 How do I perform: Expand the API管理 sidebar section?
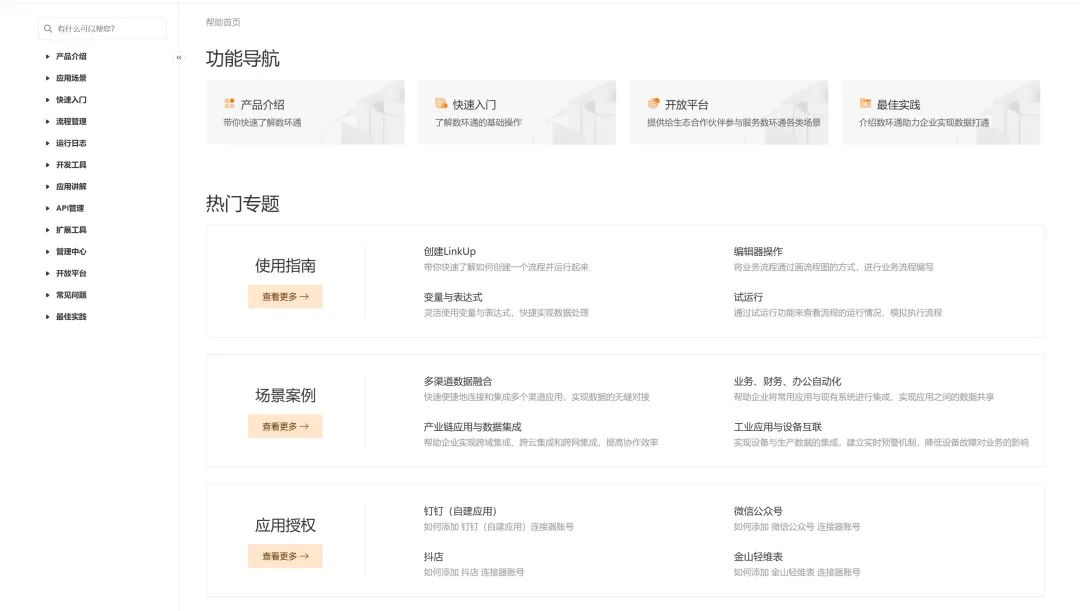click(47, 209)
